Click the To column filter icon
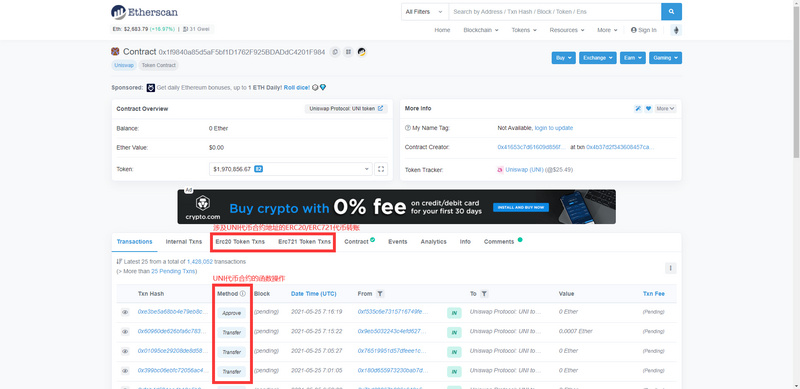Image resolution: width=800 pixels, height=389 pixels. (x=484, y=294)
